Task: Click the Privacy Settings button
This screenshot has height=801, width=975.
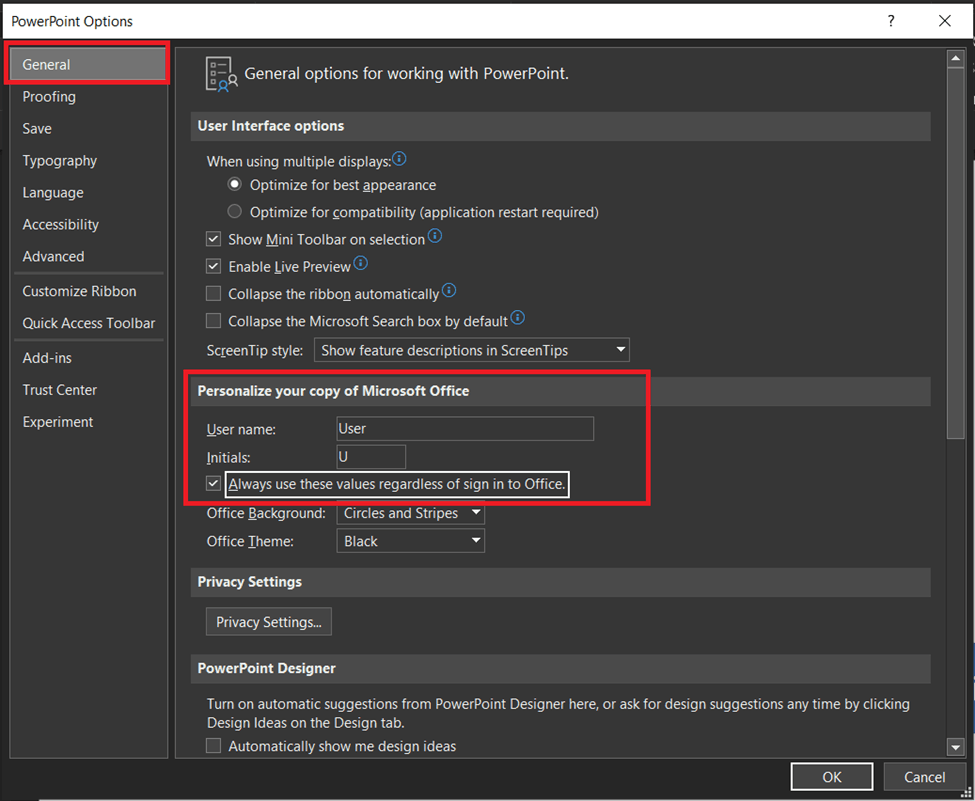Action: coord(269,622)
